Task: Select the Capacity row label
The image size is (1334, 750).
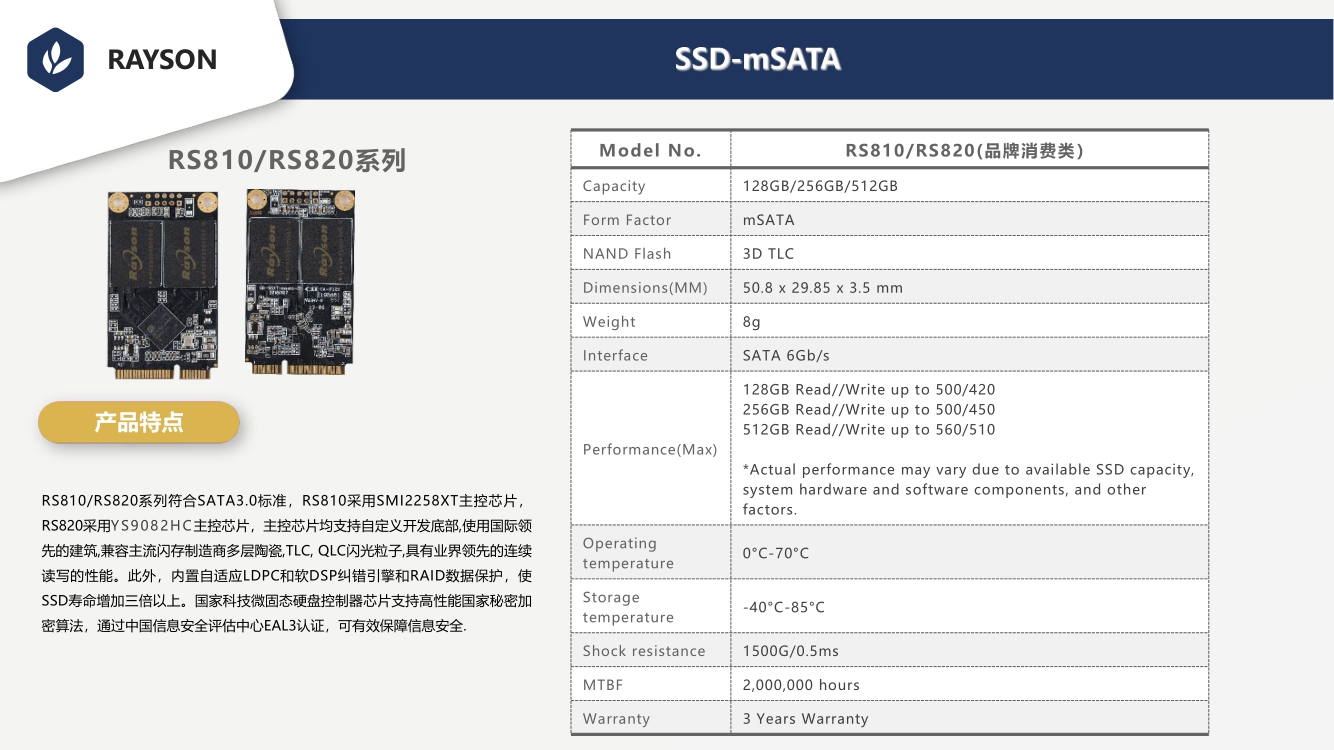Action: [614, 186]
